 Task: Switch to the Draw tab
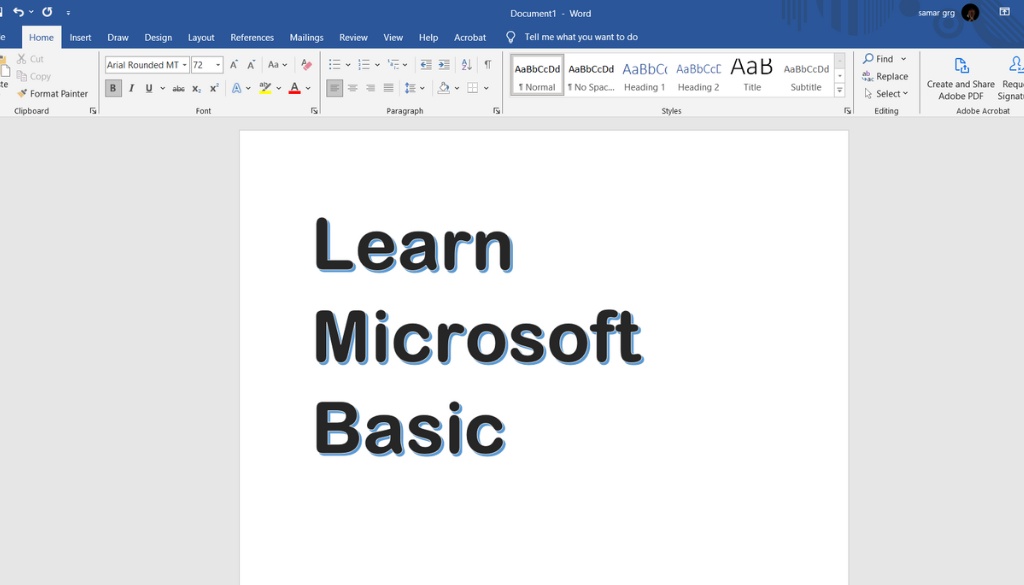click(x=118, y=37)
